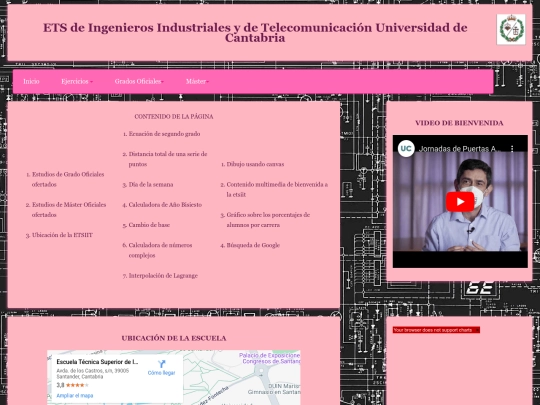This screenshot has height=405, width=540.
Task: Click the university crest logo in header
Action: 511,29
